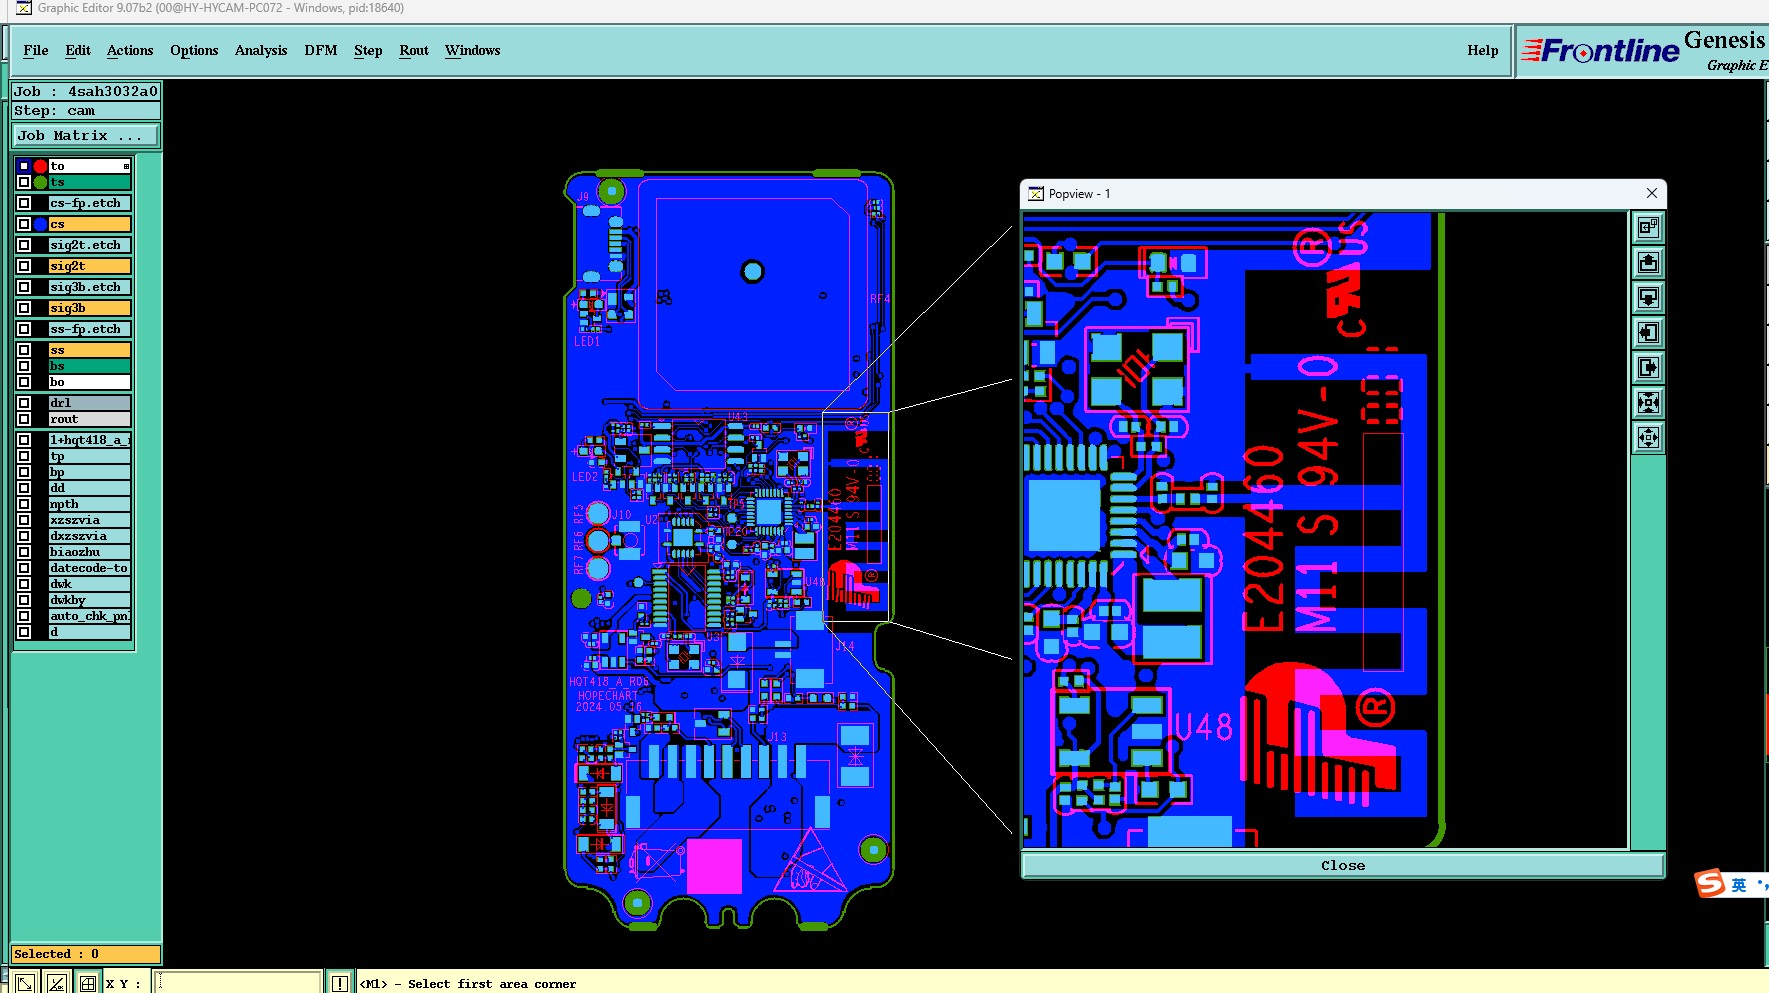Click the Popview zoom-in icon with inward arrows
This screenshot has height=993, width=1769.
coord(1648,403)
